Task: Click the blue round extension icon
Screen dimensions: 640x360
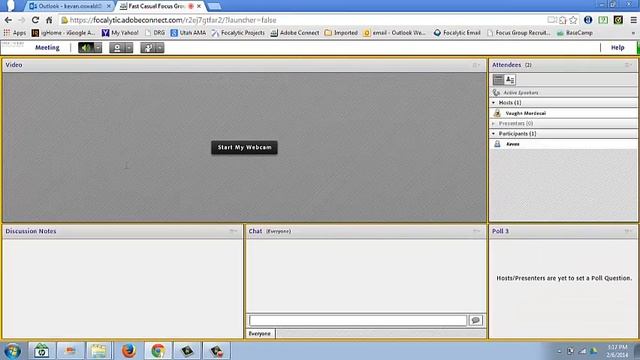Action: click(x=588, y=20)
